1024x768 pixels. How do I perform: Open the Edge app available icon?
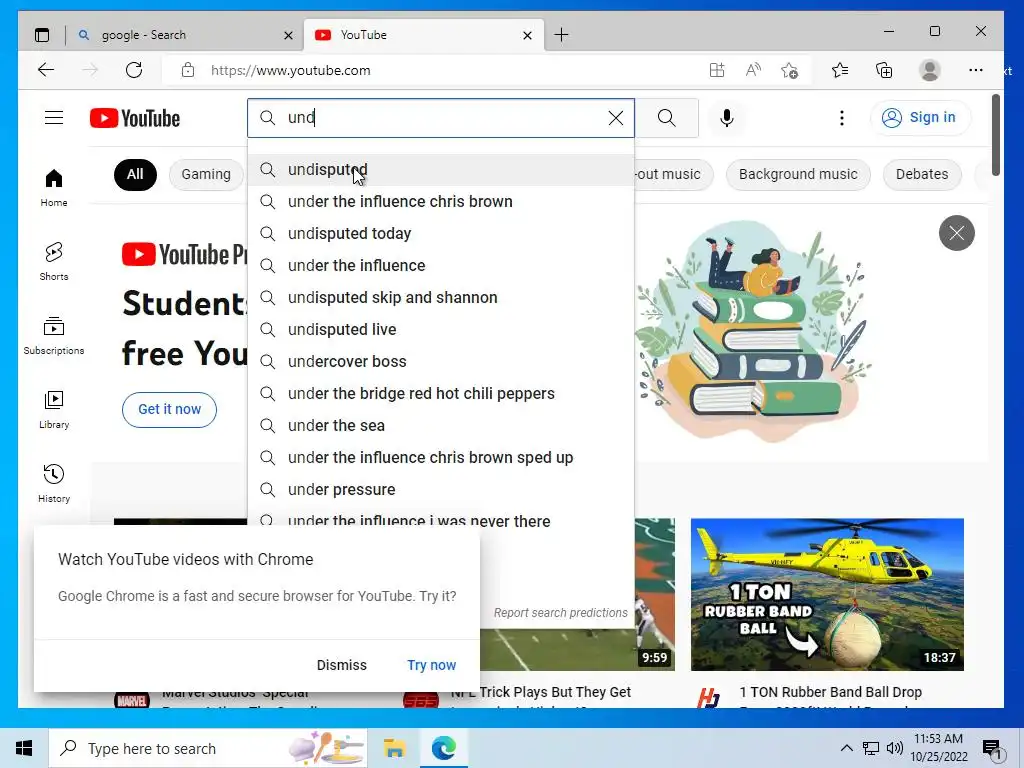716,70
